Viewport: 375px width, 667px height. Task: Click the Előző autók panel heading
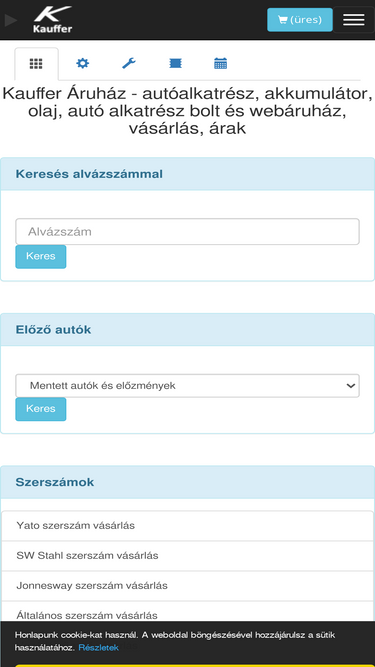(x=53, y=330)
